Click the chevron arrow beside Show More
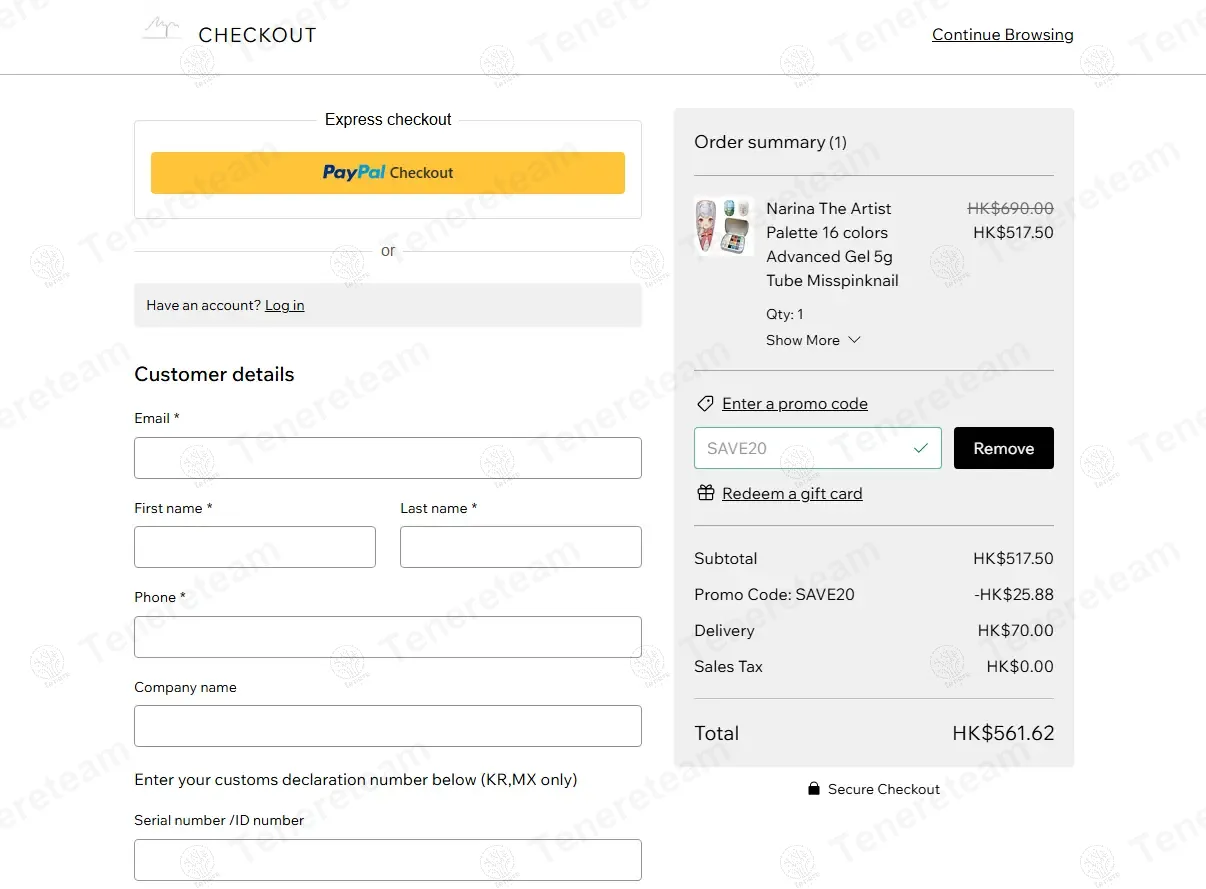 [x=854, y=340]
